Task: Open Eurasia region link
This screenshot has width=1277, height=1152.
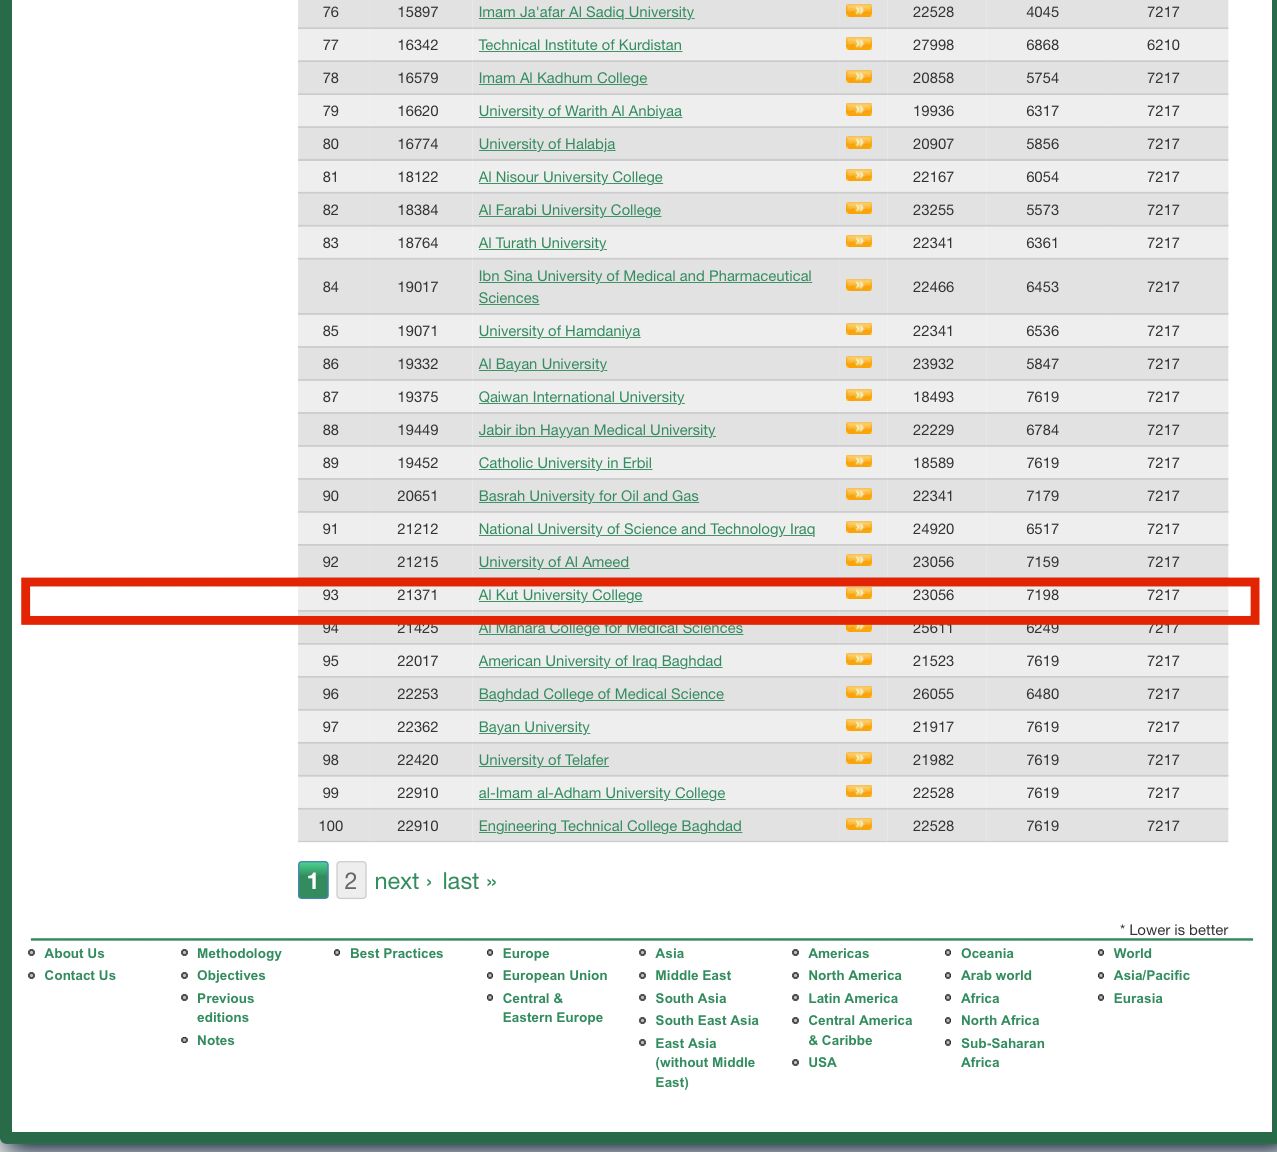Action: (1138, 998)
